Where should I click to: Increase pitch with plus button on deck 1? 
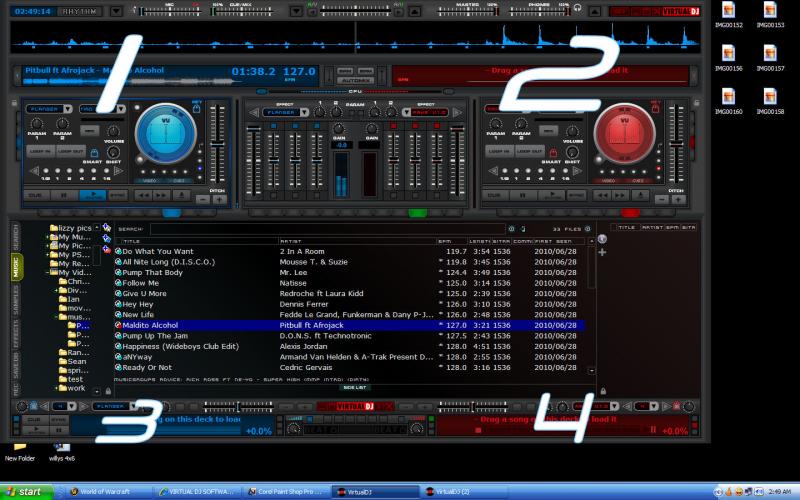point(220,199)
